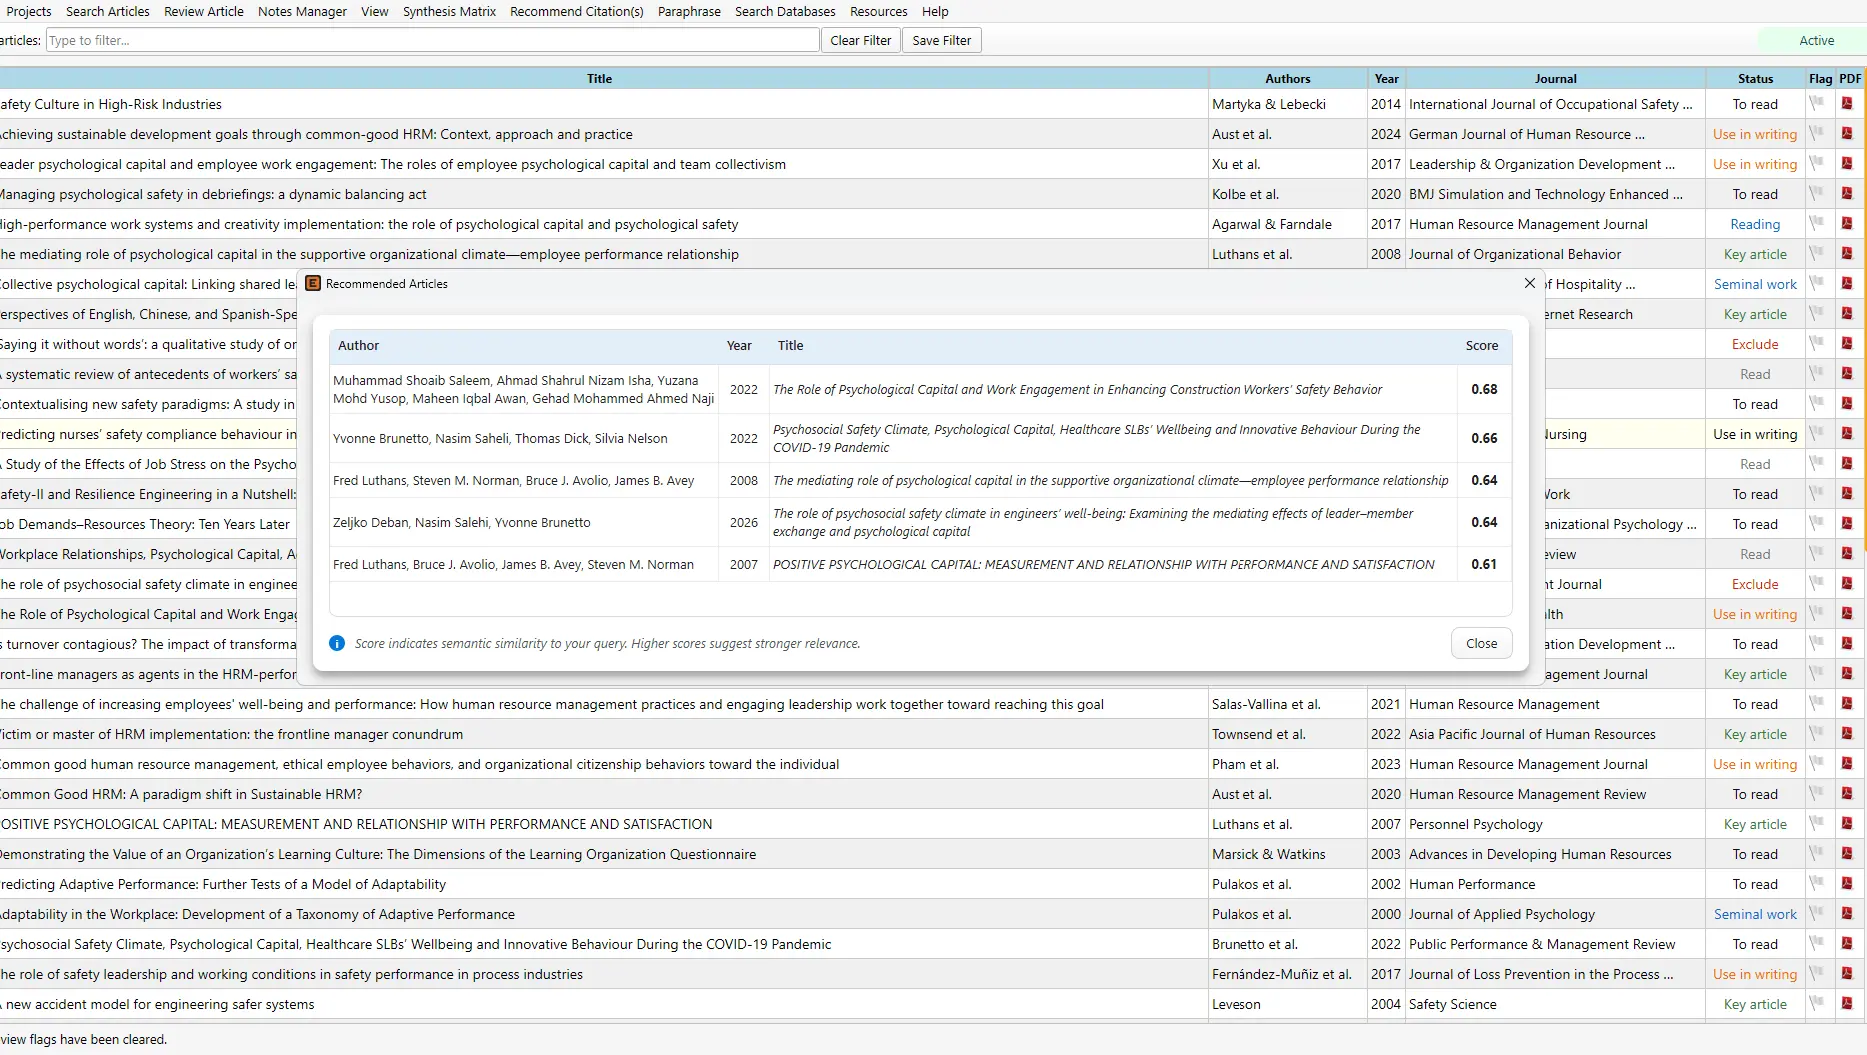Flag the Kolbe et al. 2020 article

(1817, 193)
